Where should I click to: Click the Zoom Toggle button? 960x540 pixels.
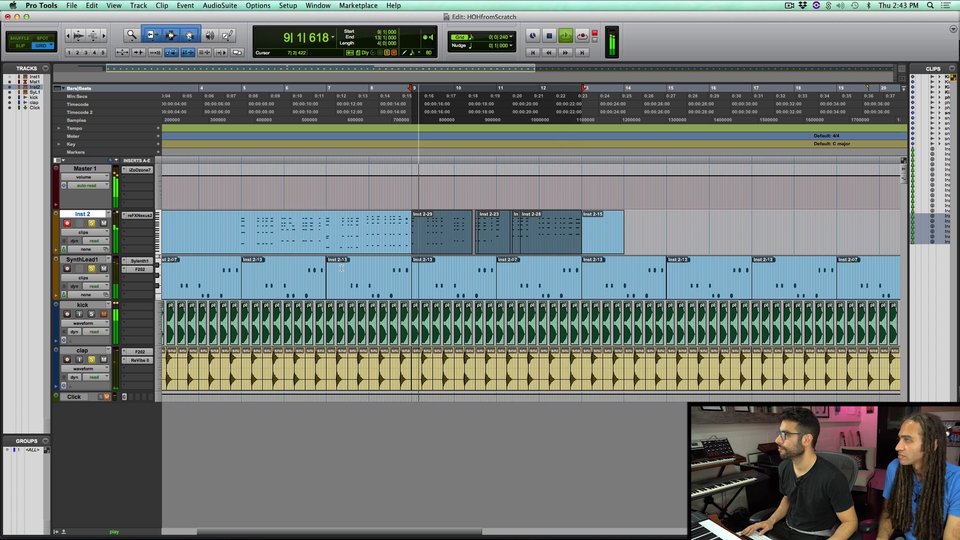(122, 53)
